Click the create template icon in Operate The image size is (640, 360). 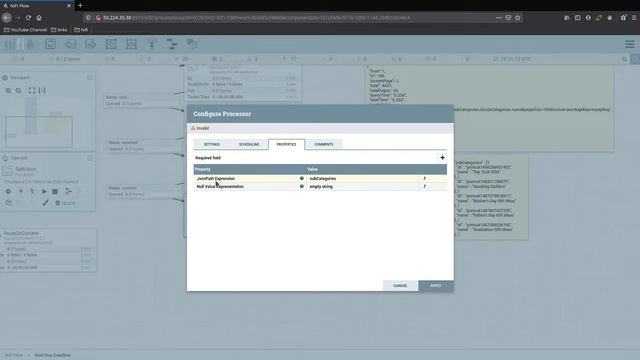(68, 191)
